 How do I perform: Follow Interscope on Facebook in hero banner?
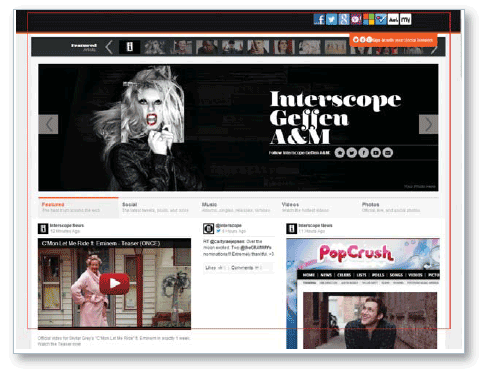[x=363, y=153]
